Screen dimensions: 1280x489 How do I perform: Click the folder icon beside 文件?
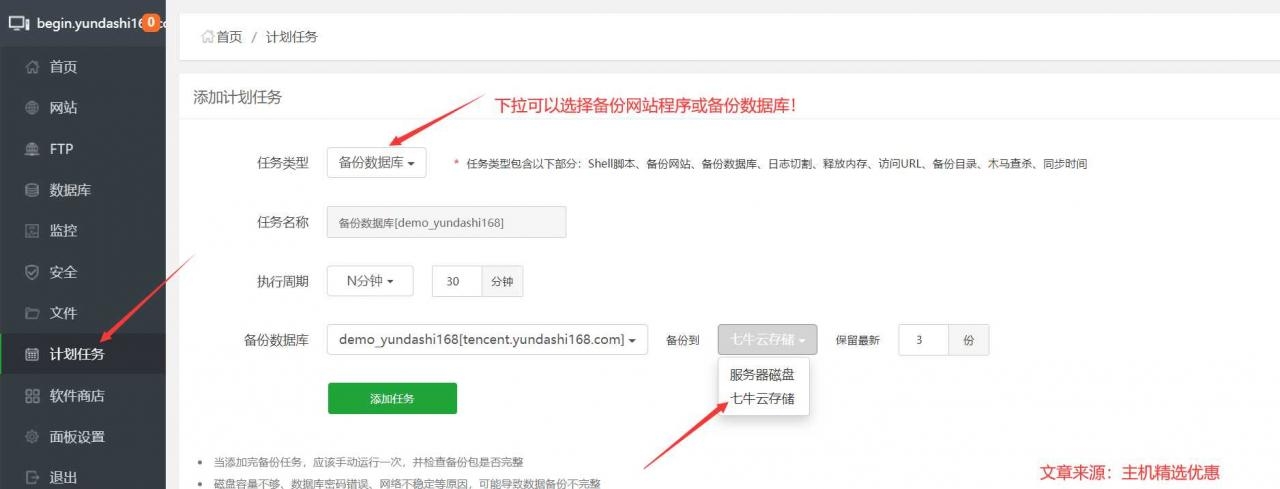click(32, 313)
